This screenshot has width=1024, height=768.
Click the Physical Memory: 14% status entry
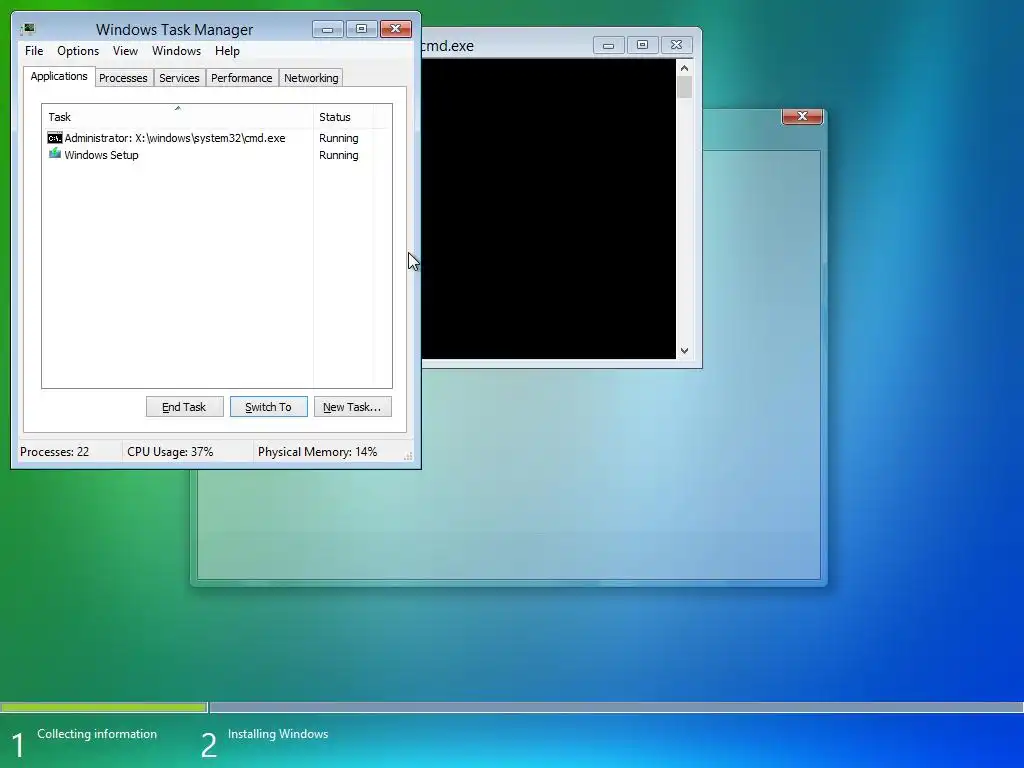coord(317,452)
